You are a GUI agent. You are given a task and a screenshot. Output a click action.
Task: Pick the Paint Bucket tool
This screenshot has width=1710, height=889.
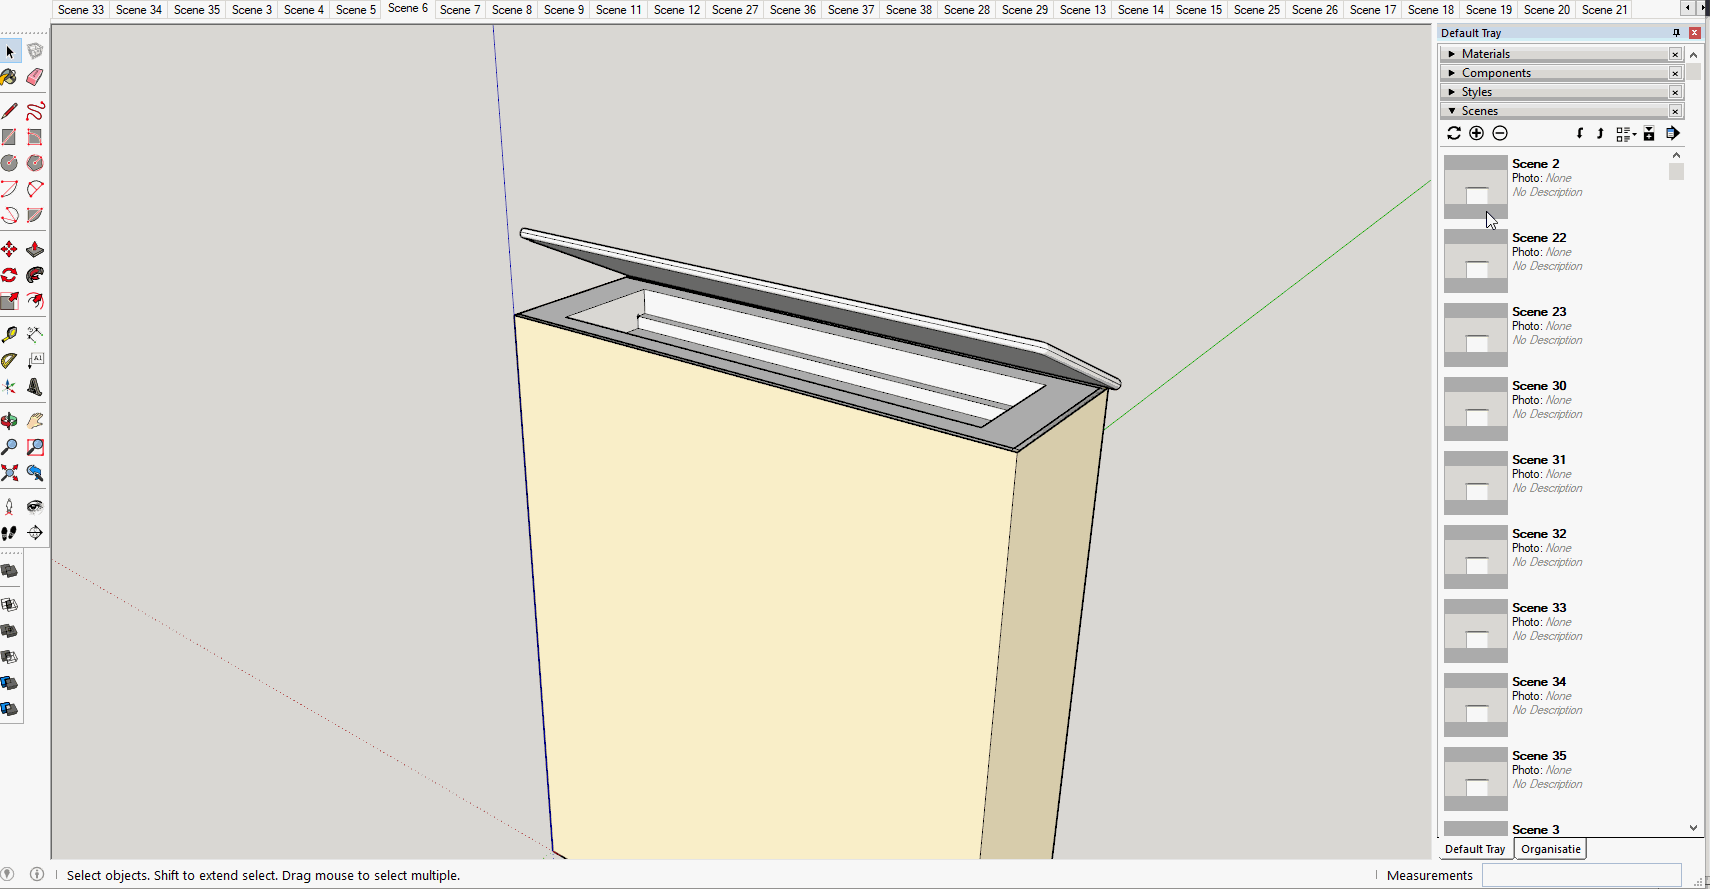10,77
